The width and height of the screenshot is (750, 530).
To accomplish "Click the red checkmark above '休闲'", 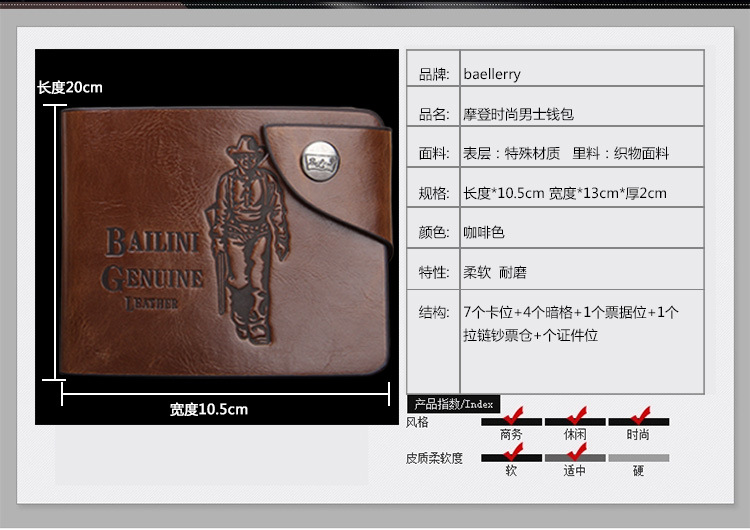I will (x=576, y=415).
